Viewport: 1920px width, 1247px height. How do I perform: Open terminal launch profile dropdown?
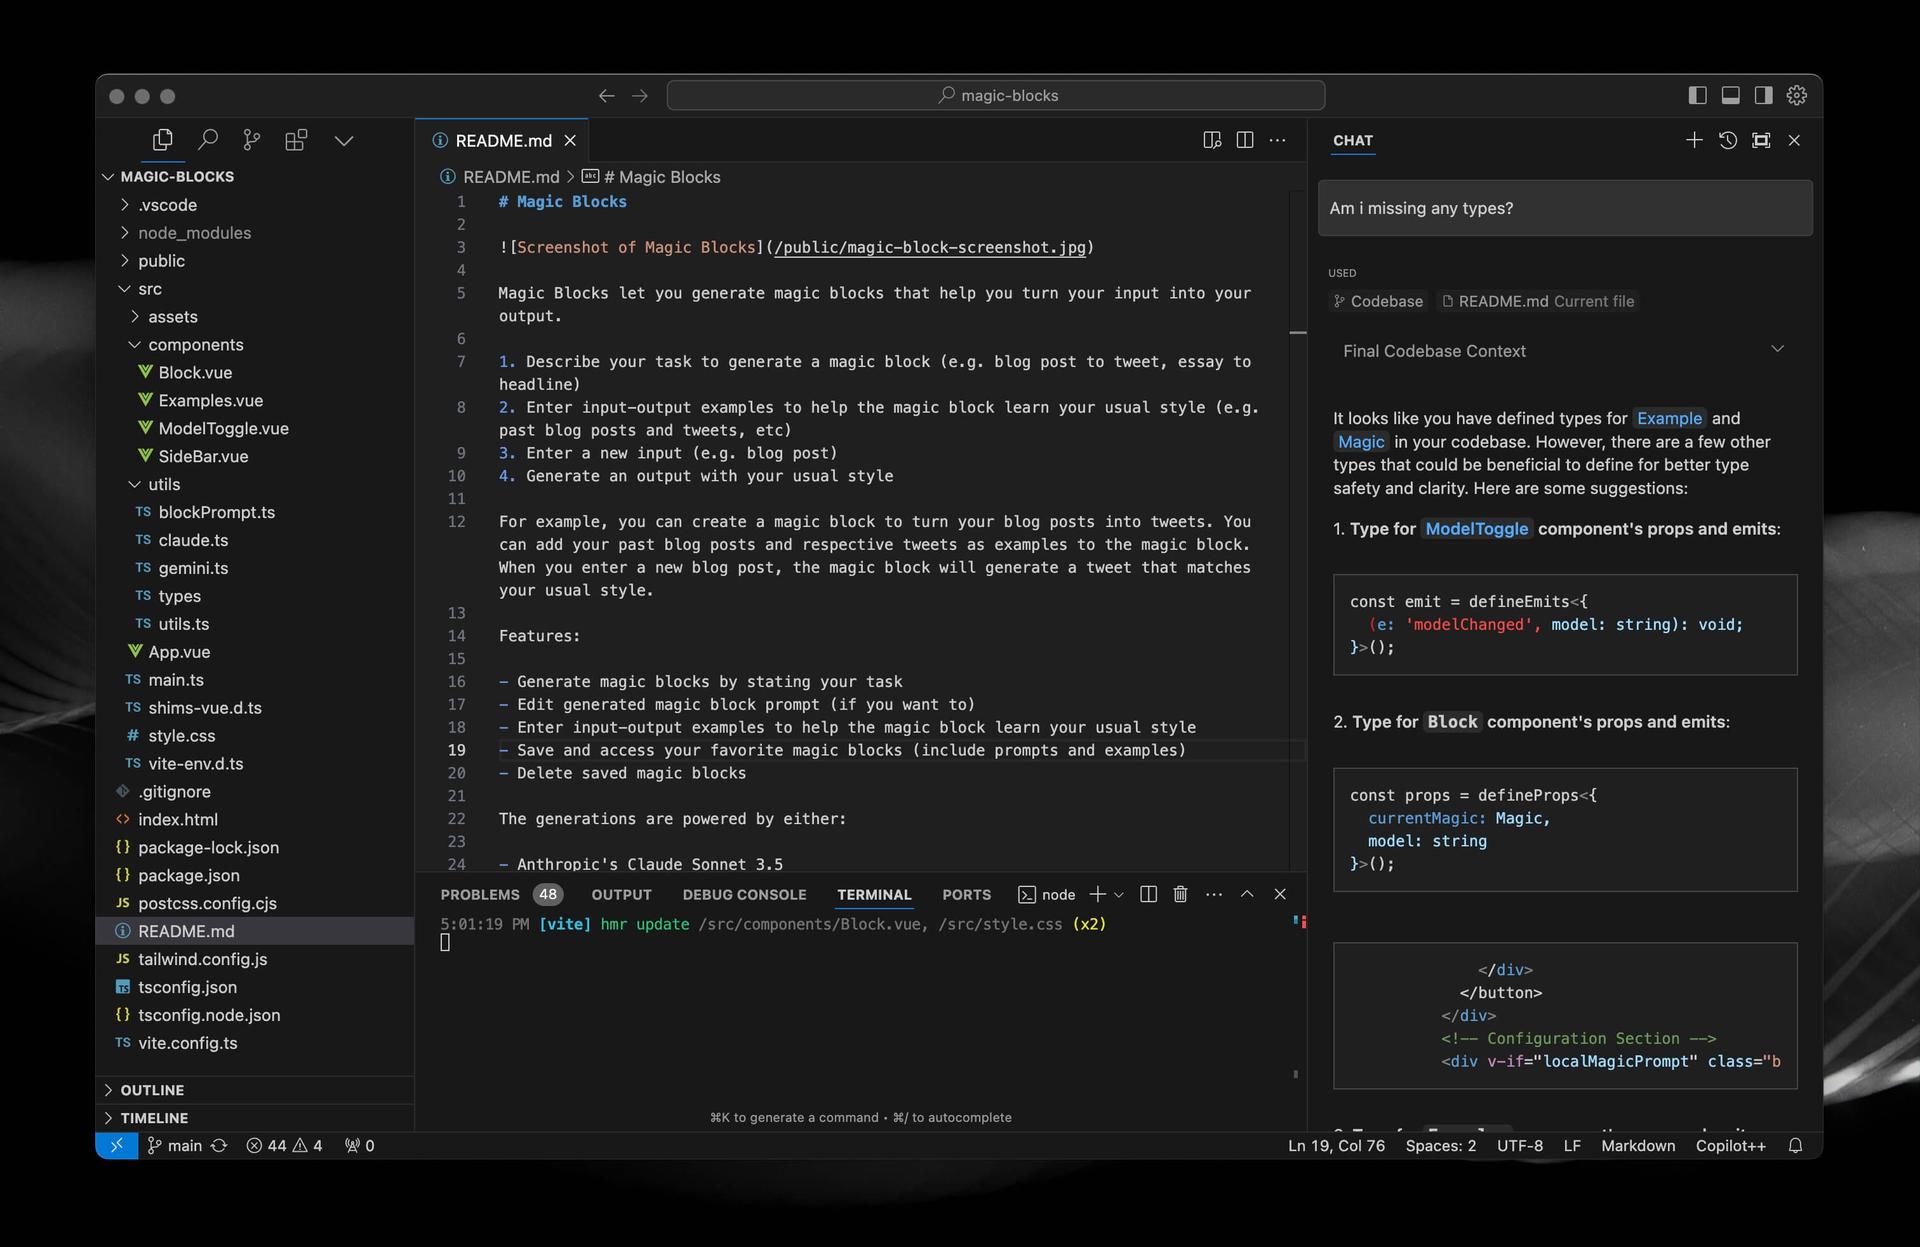coord(1118,894)
